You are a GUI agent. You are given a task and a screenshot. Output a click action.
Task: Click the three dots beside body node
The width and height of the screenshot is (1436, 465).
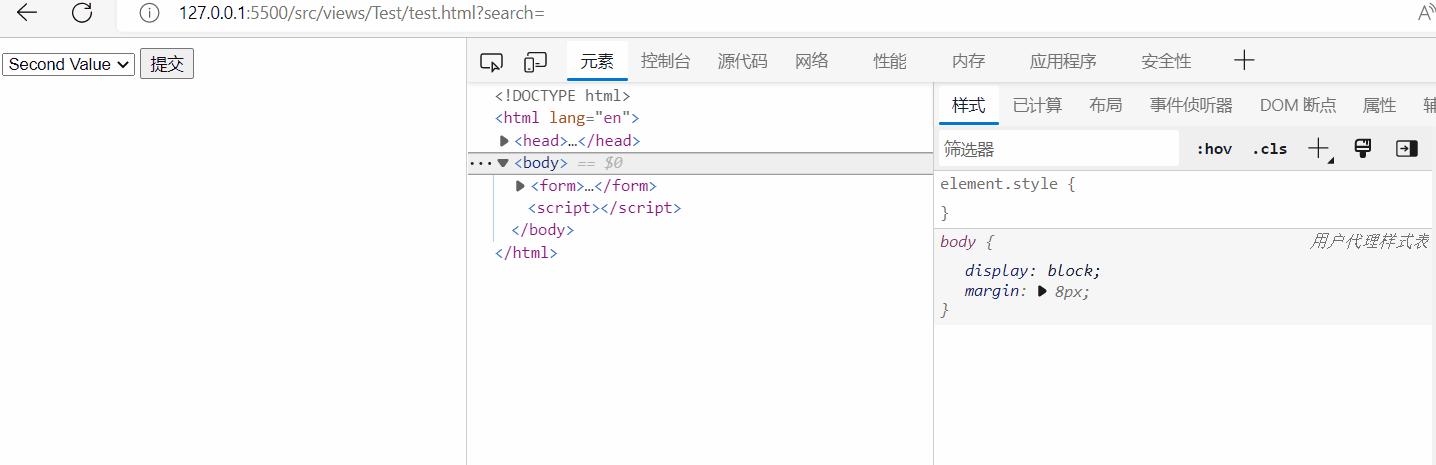click(480, 163)
